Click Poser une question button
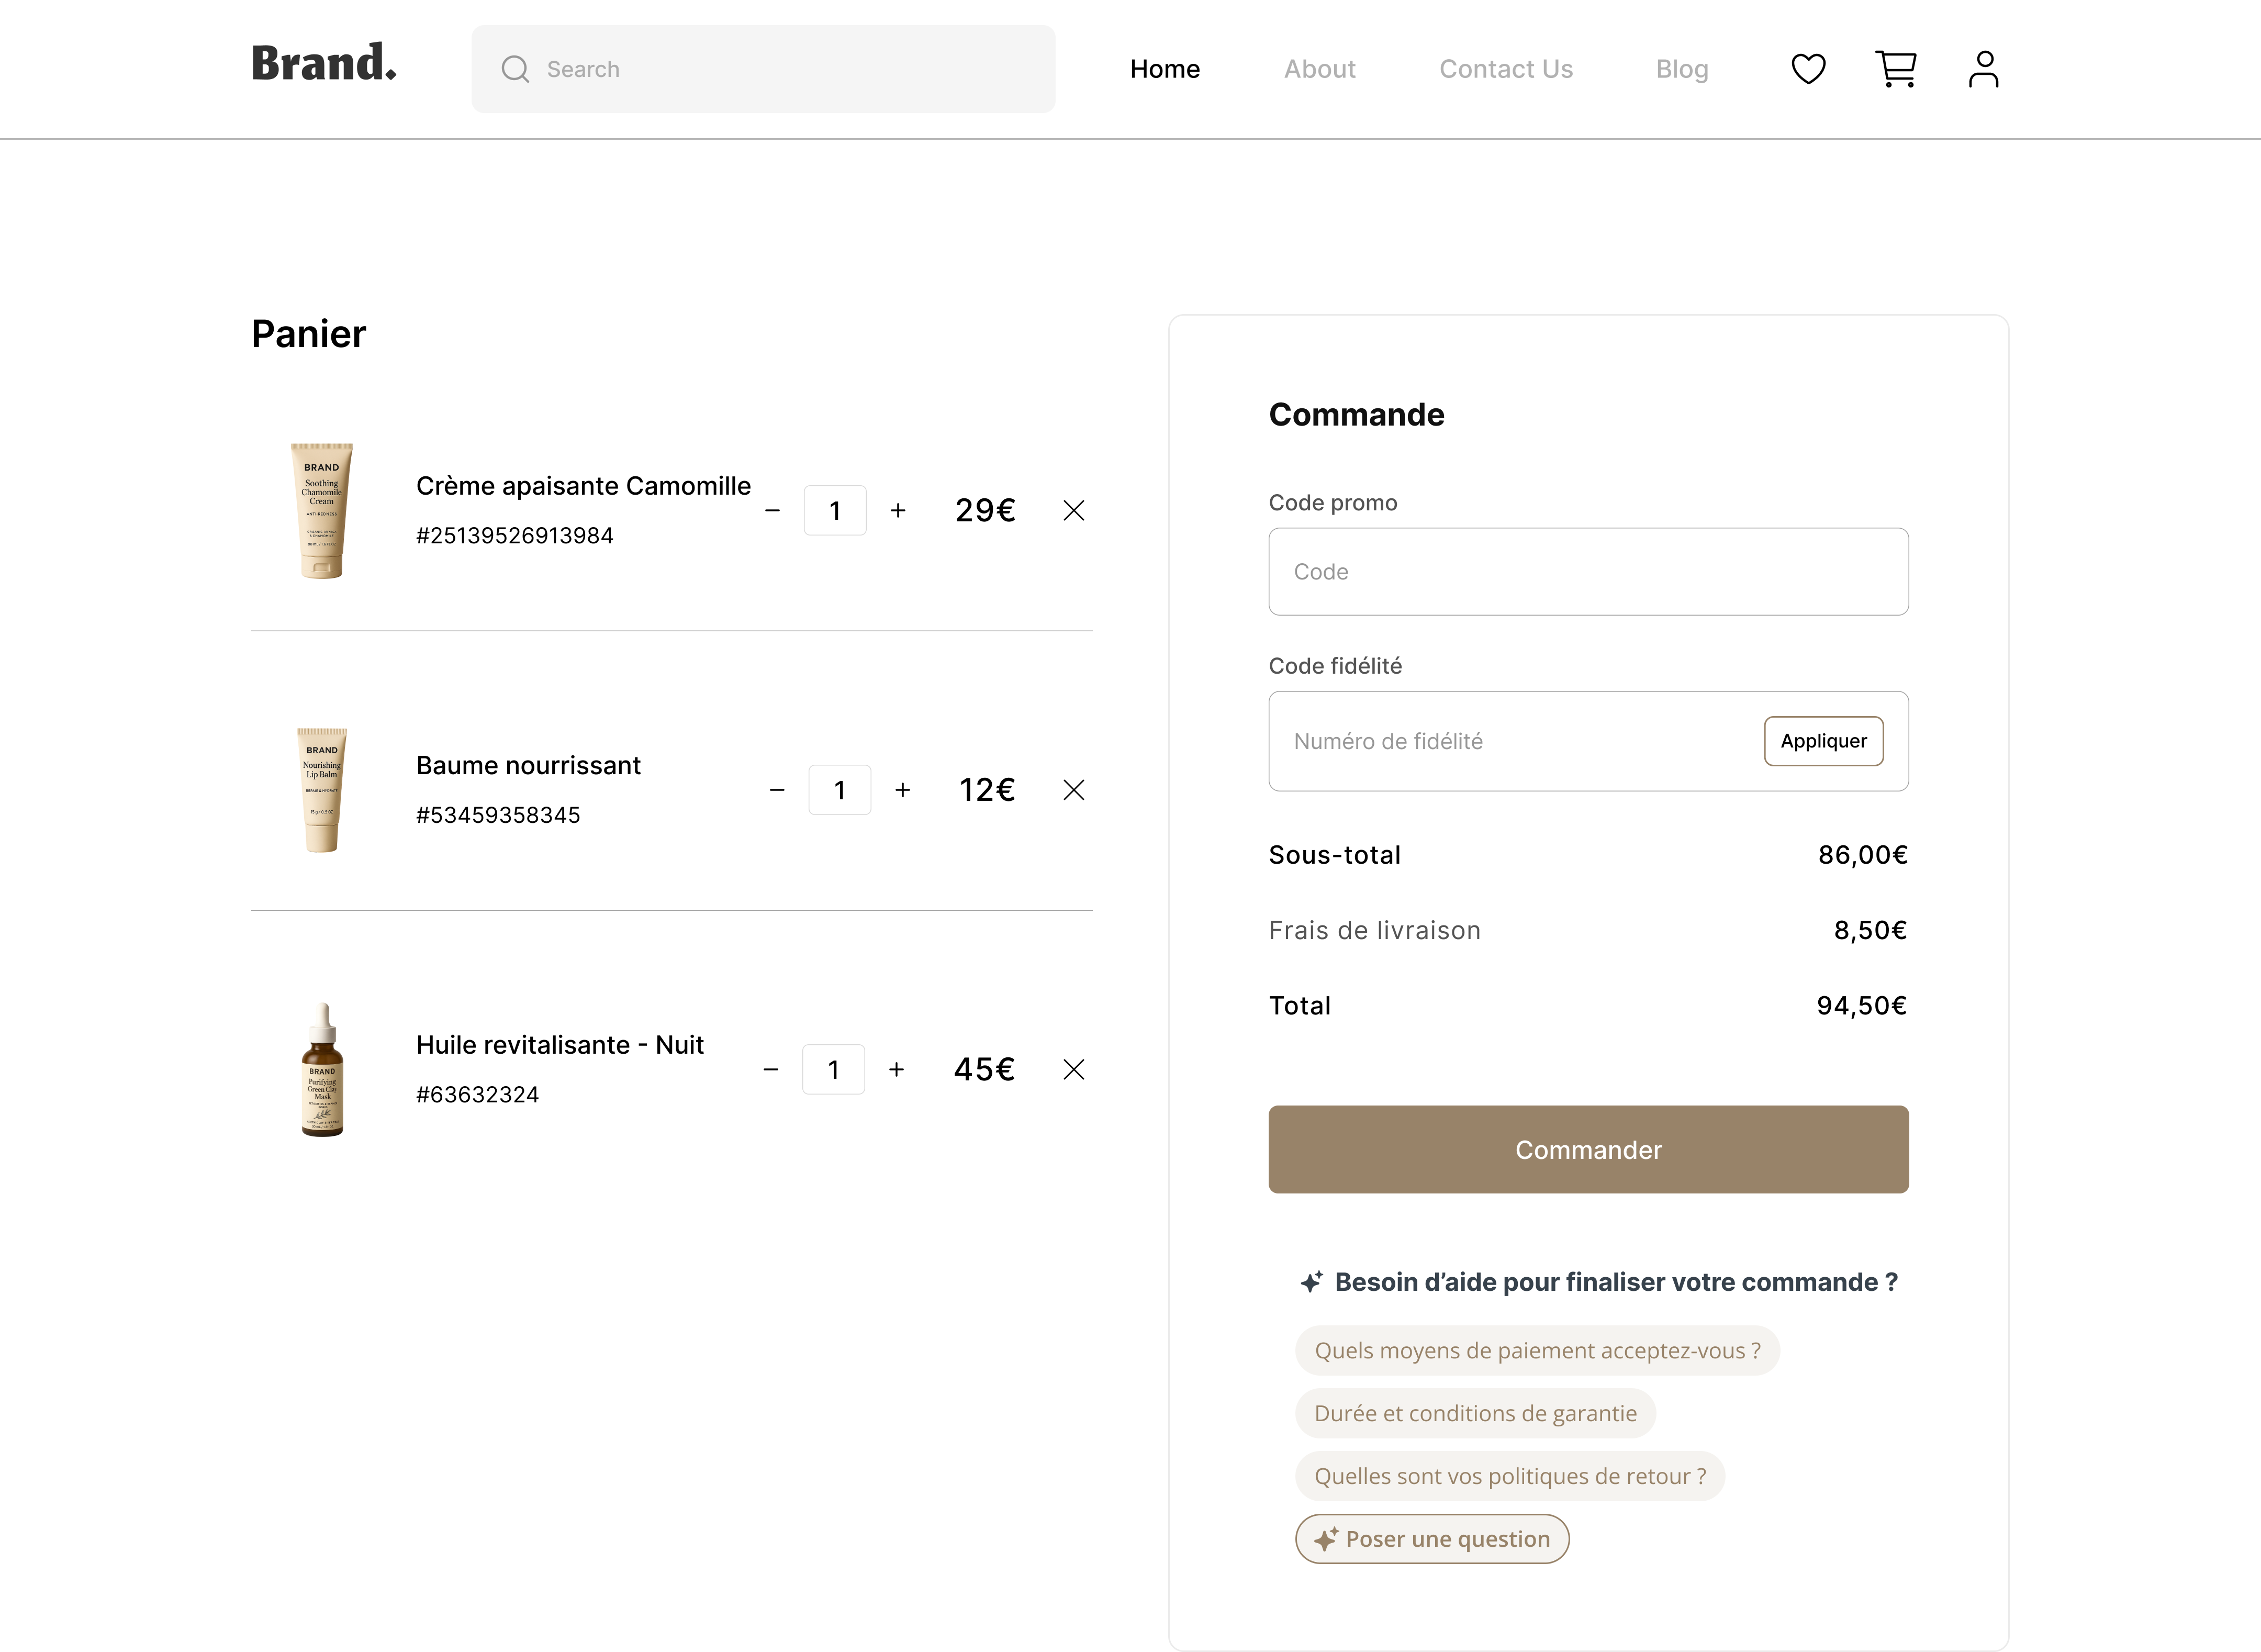This screenshot has width=2261, height=1652. (x=1432, y=1539)
